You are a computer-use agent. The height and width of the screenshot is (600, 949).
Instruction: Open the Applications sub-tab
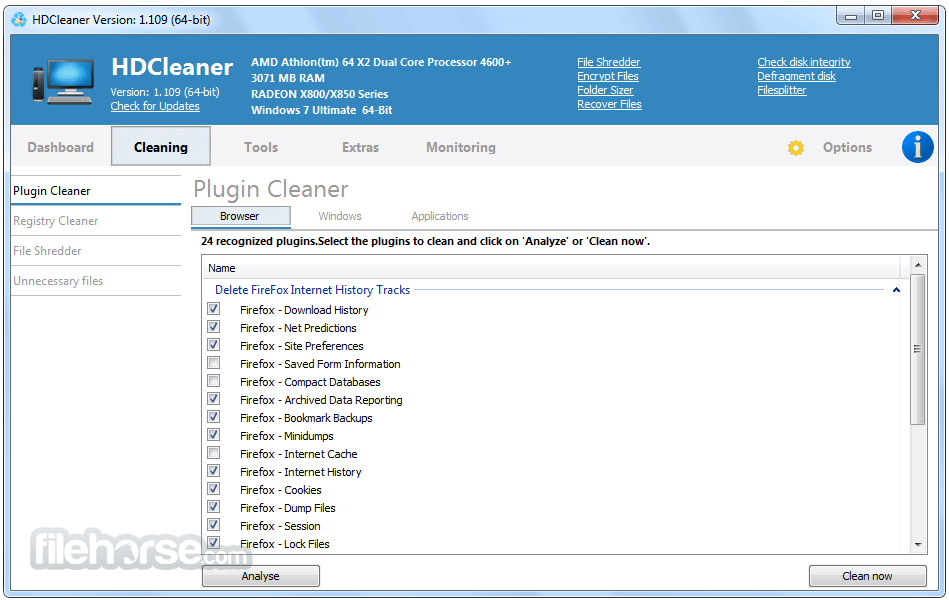(440, 216)
